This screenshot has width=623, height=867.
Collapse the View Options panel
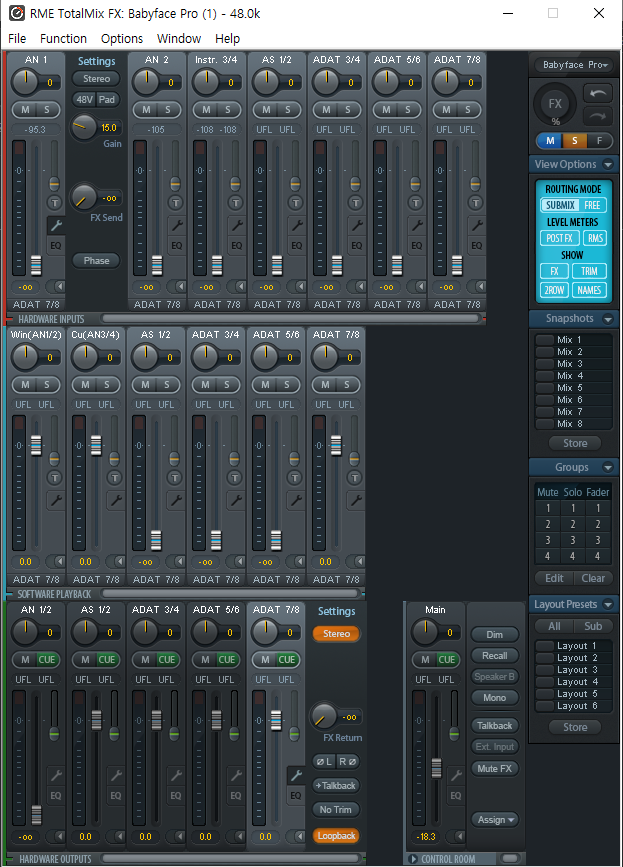tap(608, 164)
